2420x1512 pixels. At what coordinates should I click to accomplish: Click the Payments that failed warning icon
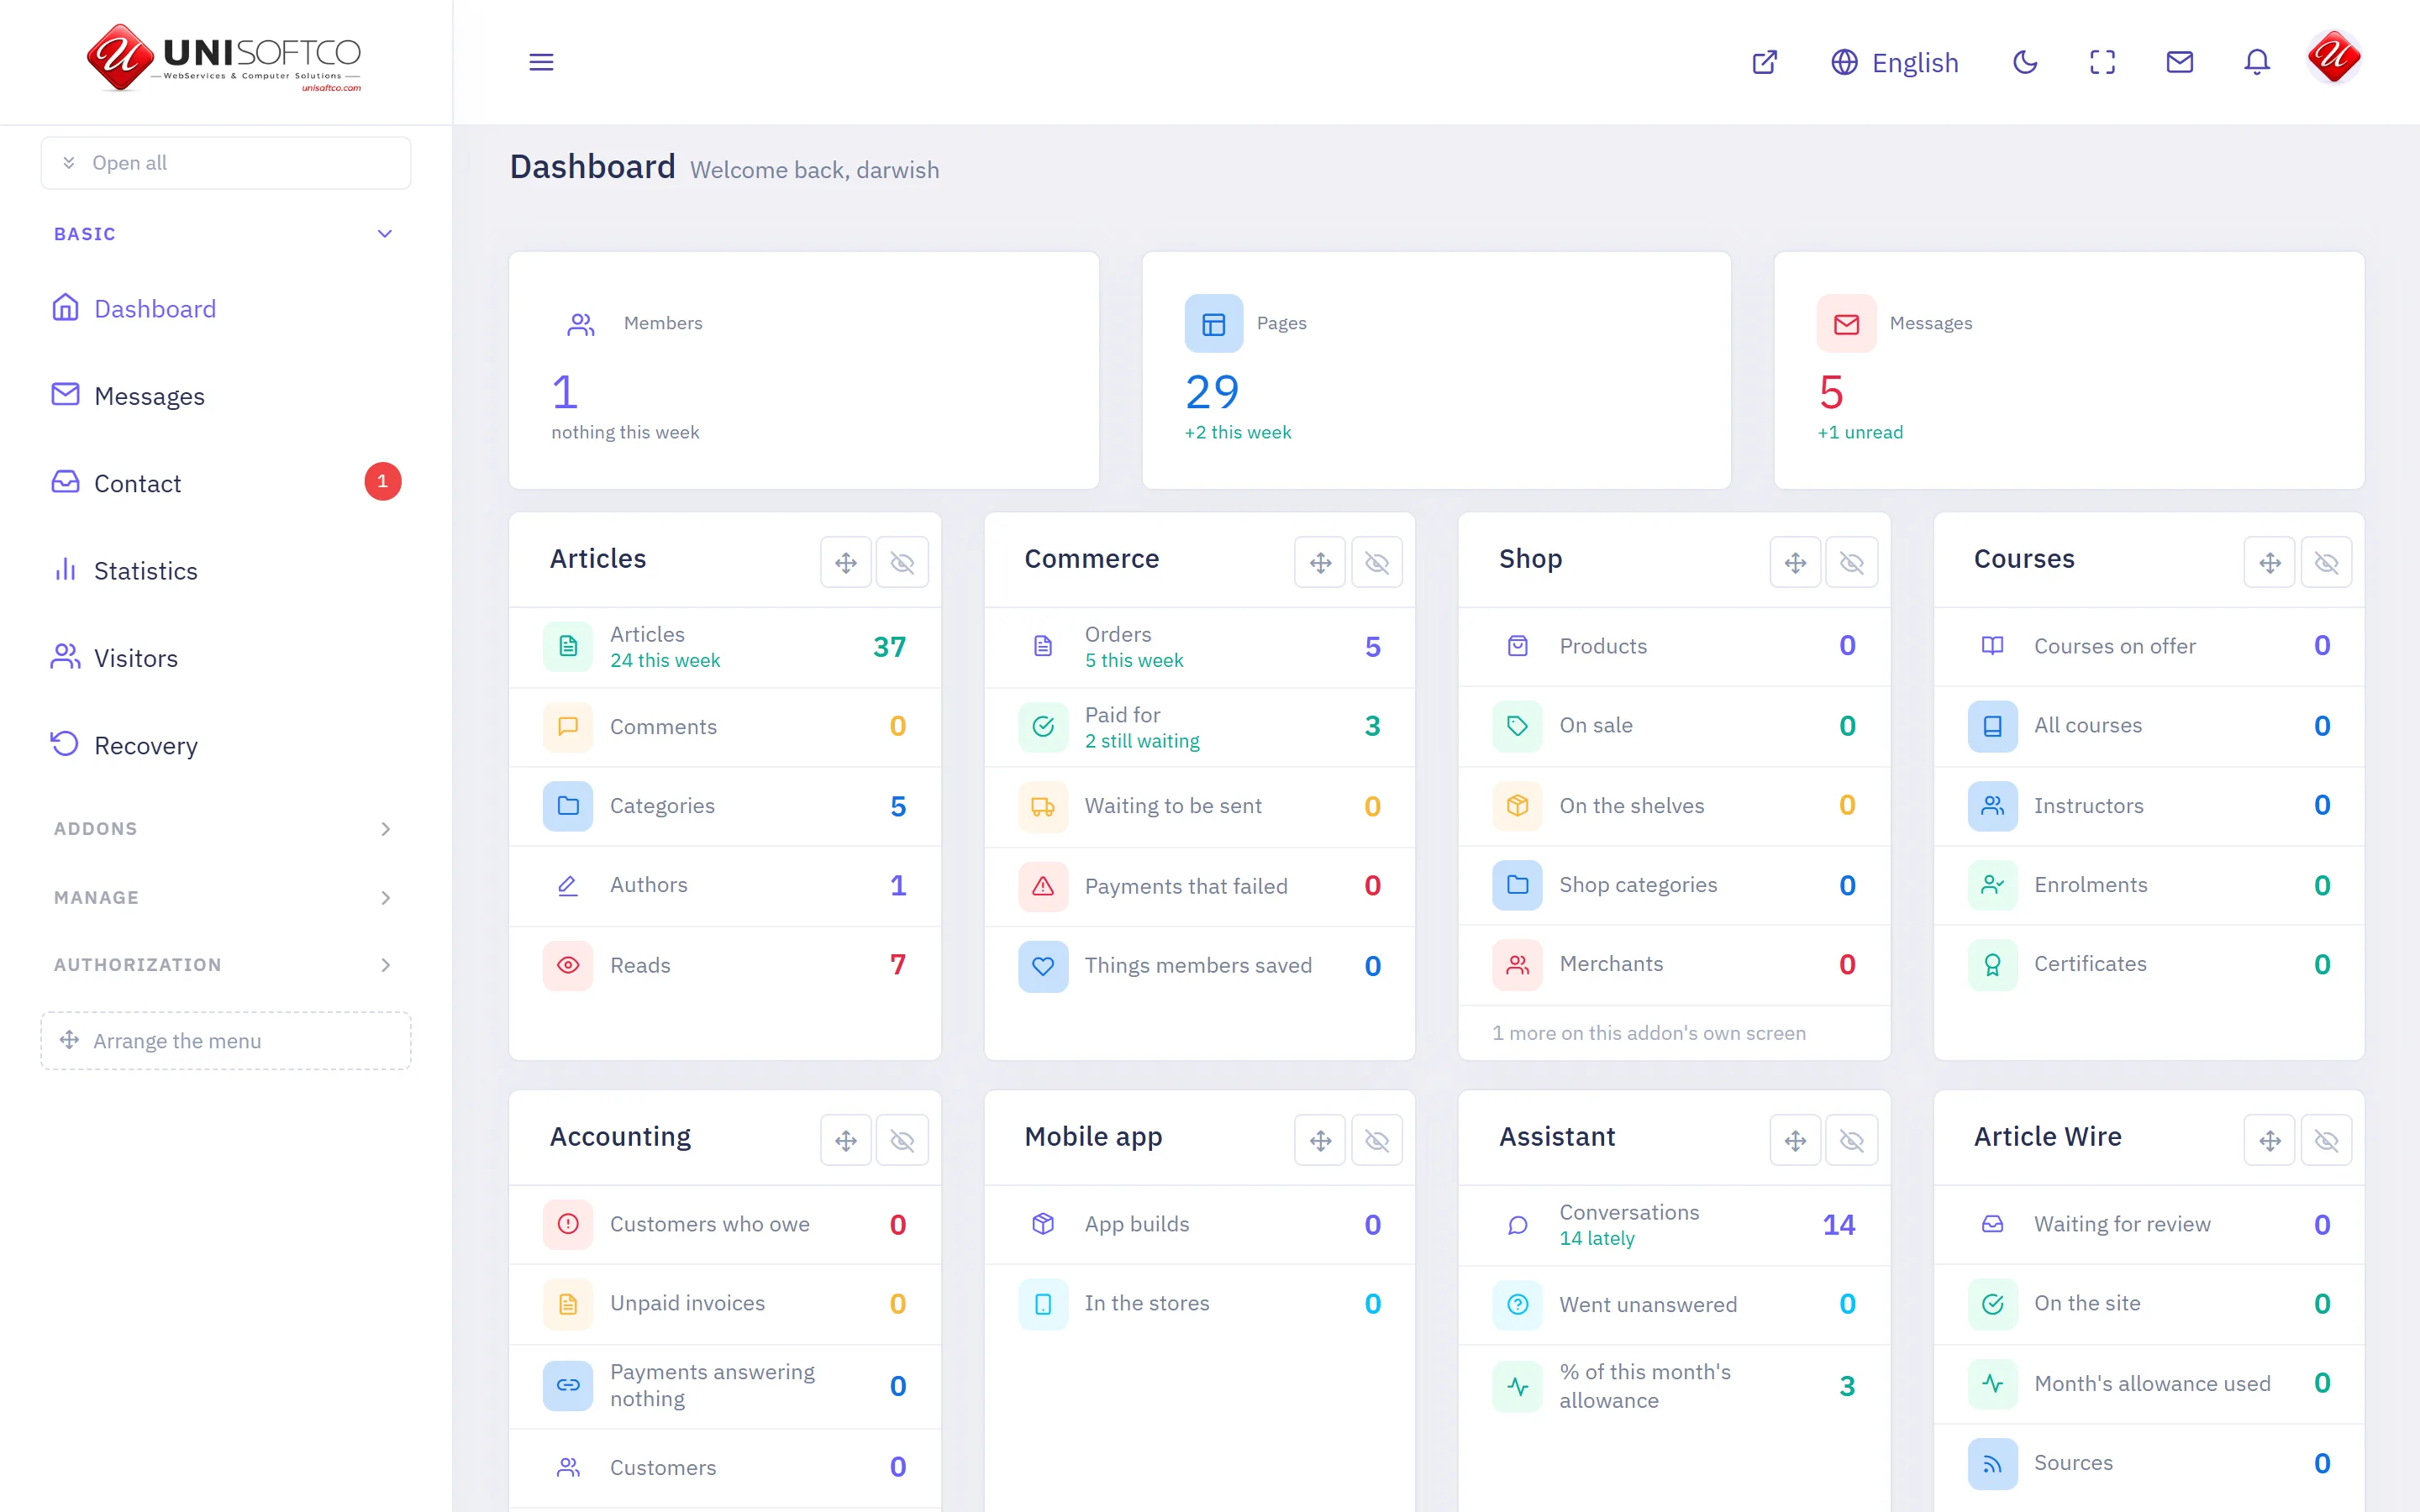point(1043,886)
